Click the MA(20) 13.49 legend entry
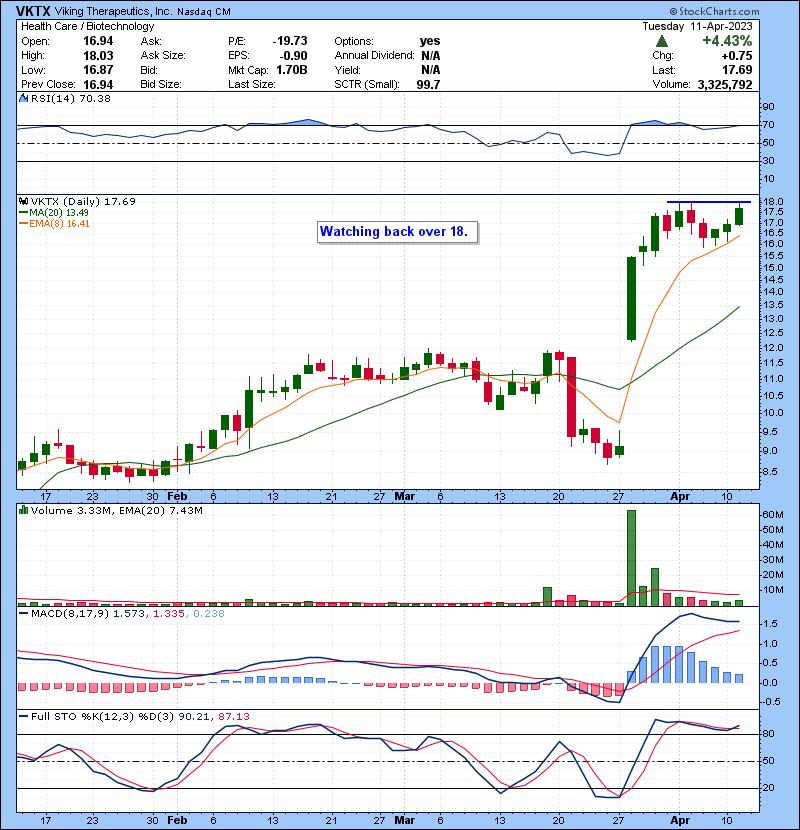Viewport: 800px width, 830px height. tap(54, 213)
